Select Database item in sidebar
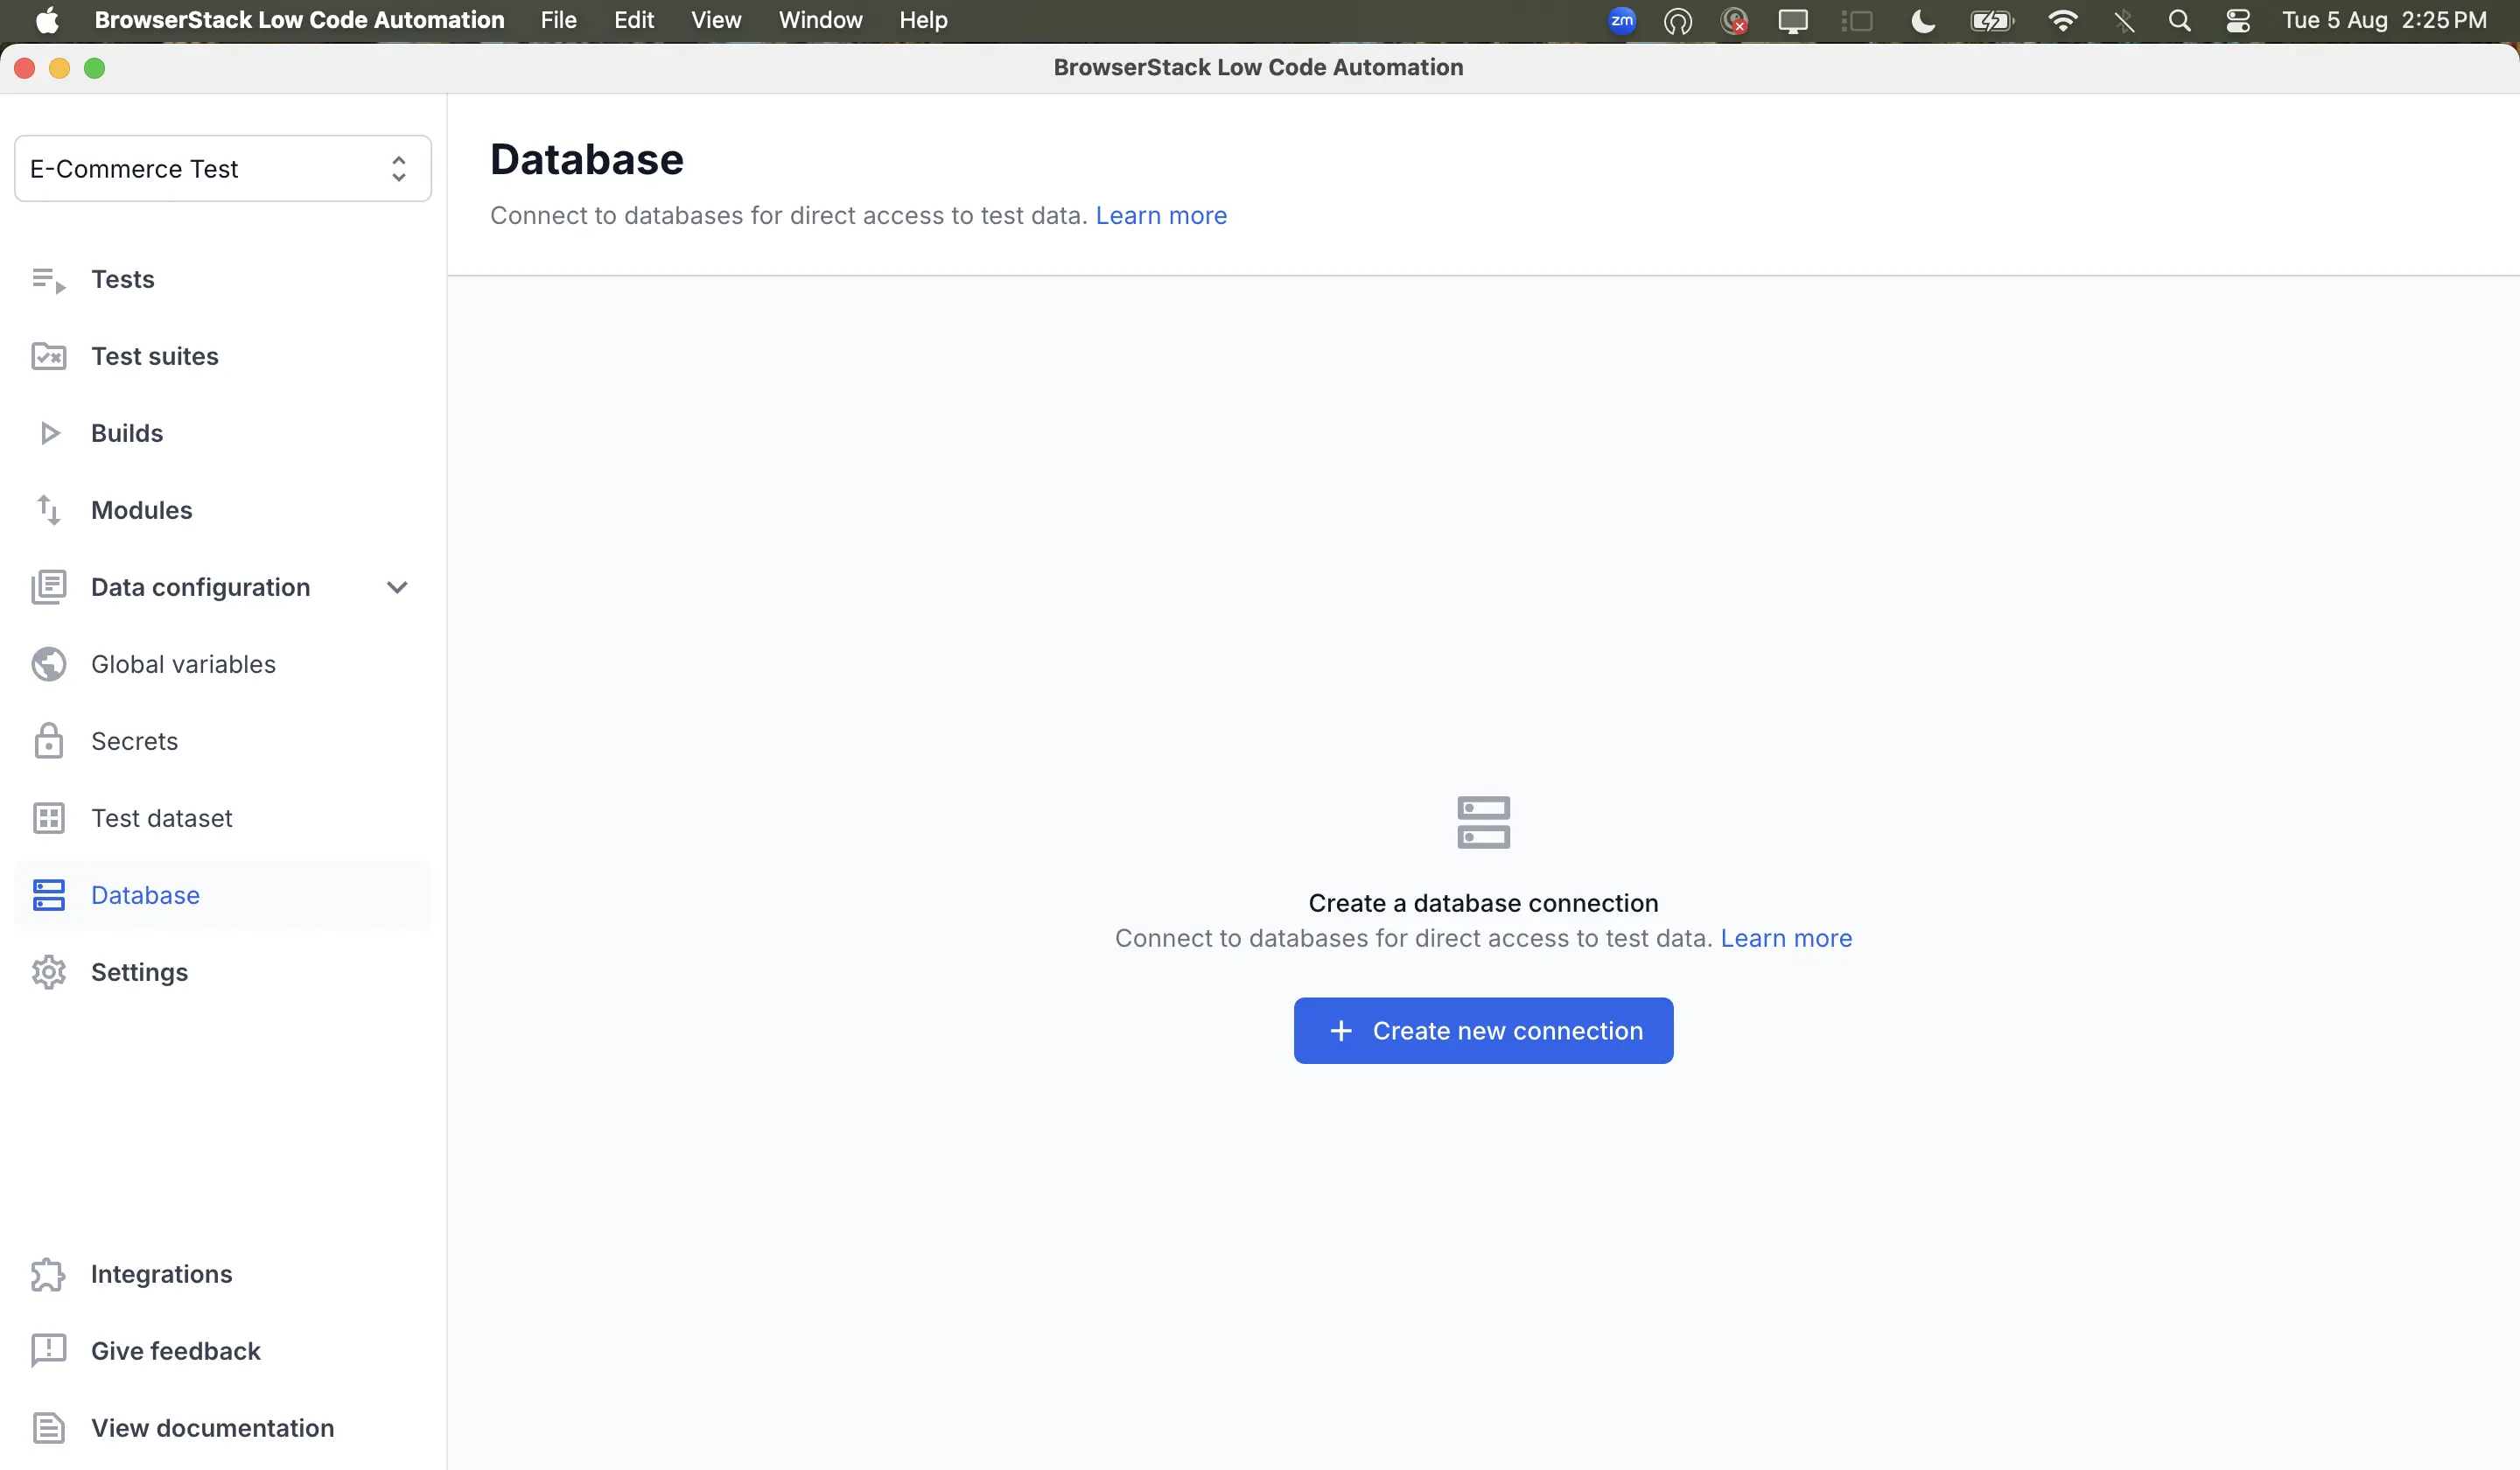 tap(145, 895)
